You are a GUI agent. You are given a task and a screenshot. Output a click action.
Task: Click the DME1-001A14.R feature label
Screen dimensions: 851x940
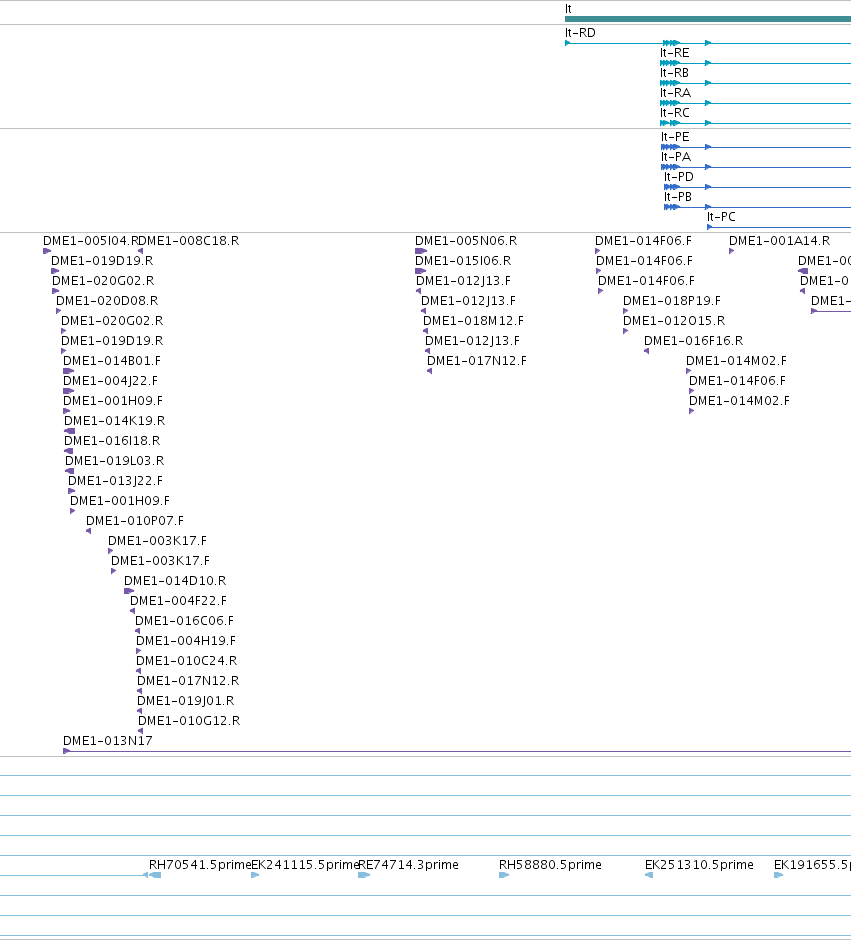click(780, 241)
